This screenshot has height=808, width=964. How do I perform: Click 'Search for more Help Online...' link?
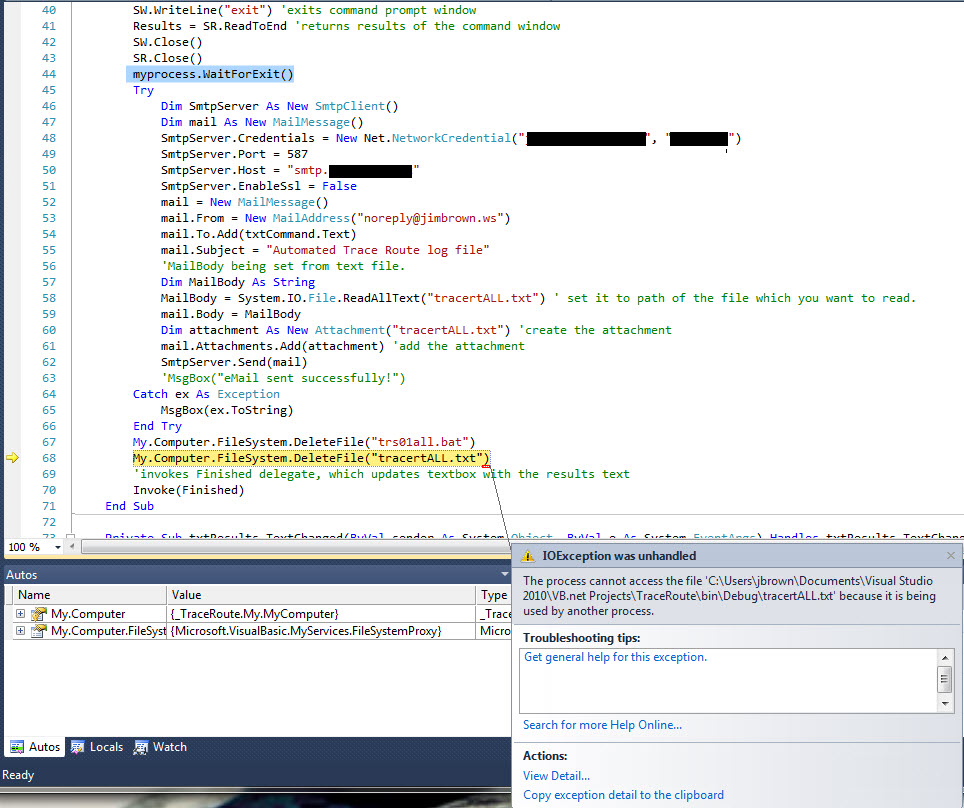coord(602,725)
